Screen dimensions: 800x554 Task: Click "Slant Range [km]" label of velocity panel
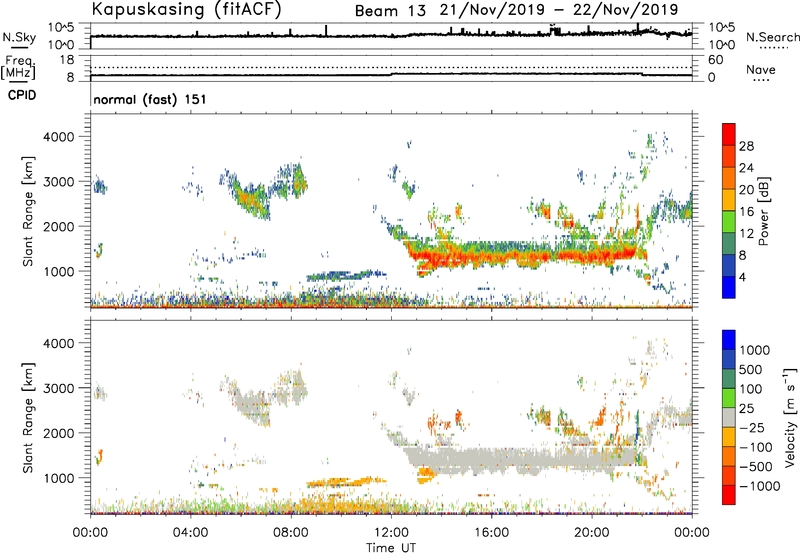pyautogui.click(x=28, y=418)
